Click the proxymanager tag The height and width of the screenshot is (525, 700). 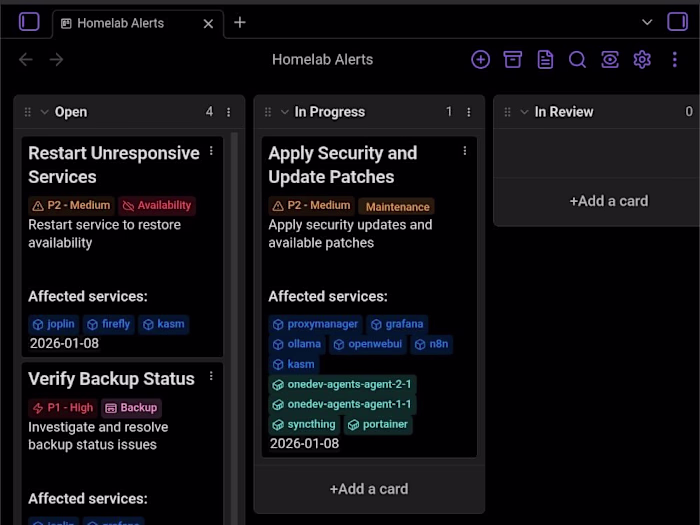point(316,324)
